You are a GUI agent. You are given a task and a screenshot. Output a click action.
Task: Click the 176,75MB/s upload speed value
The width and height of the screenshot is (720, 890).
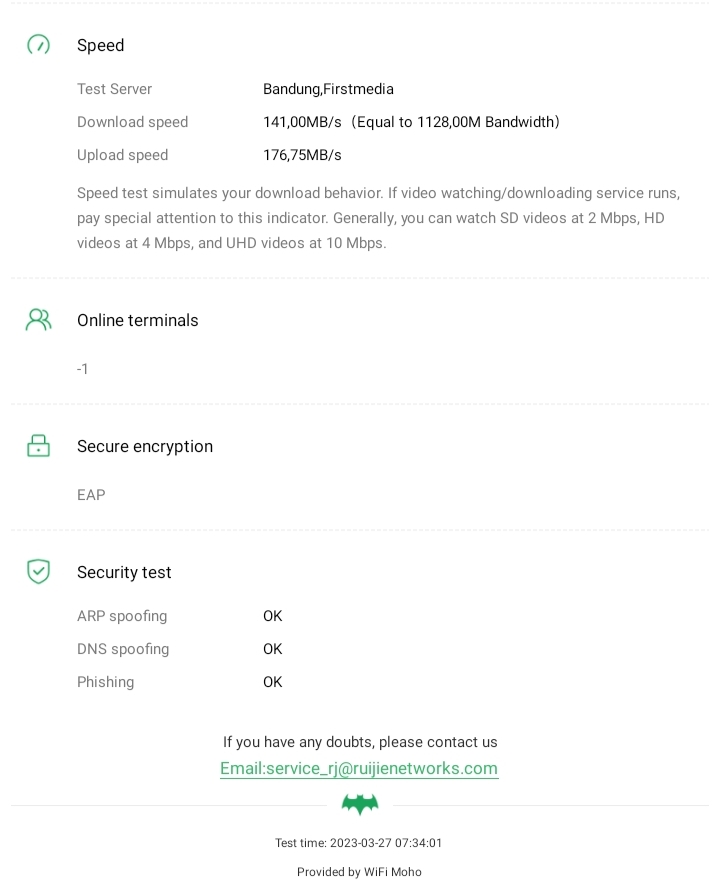tap(302, 155)
